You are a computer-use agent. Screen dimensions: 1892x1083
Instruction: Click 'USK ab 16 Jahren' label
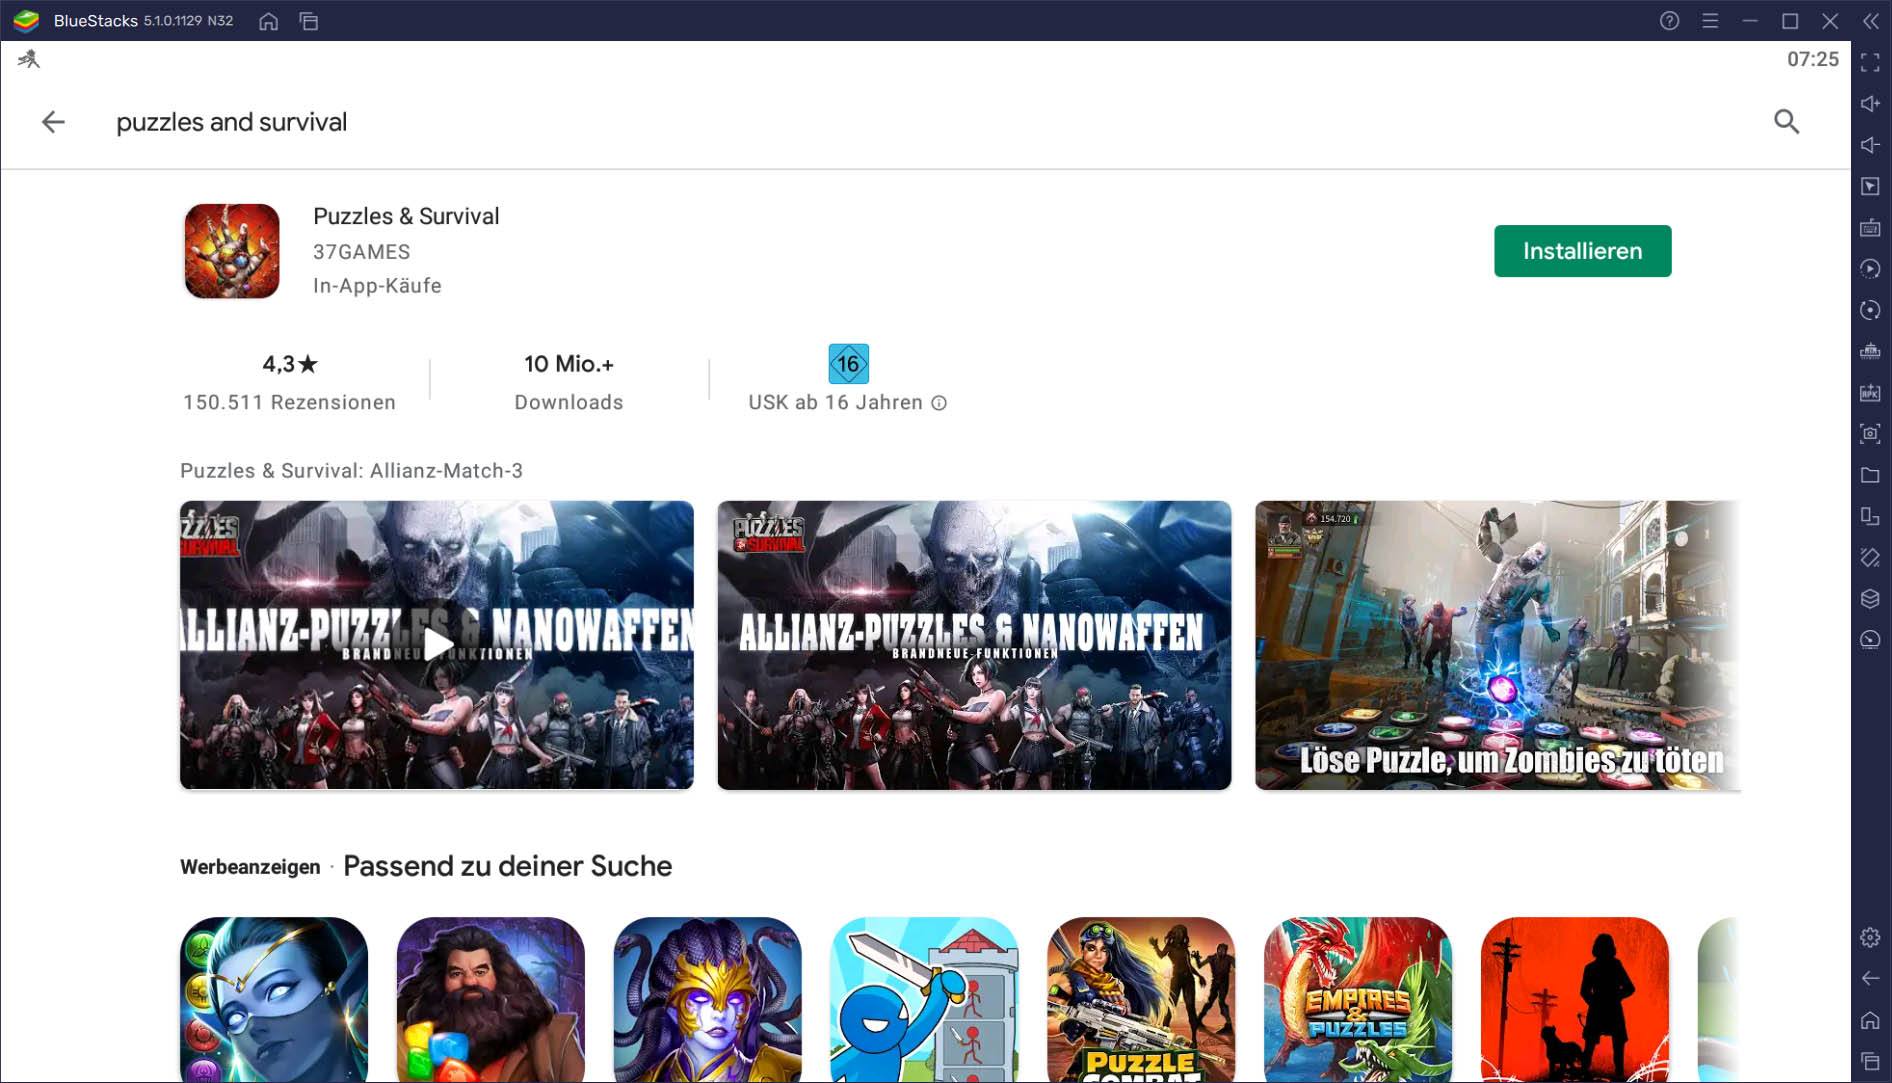tap(836, 402)
